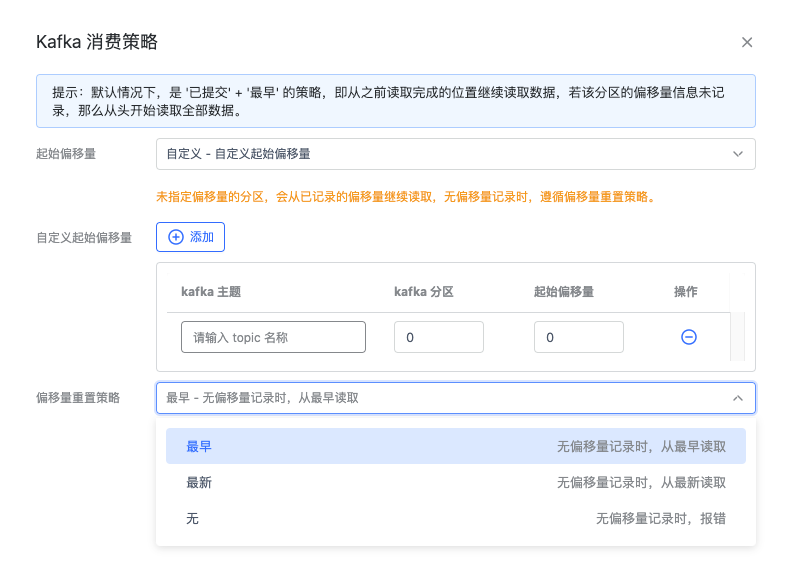Click the blue 提示 info banner

395,101
